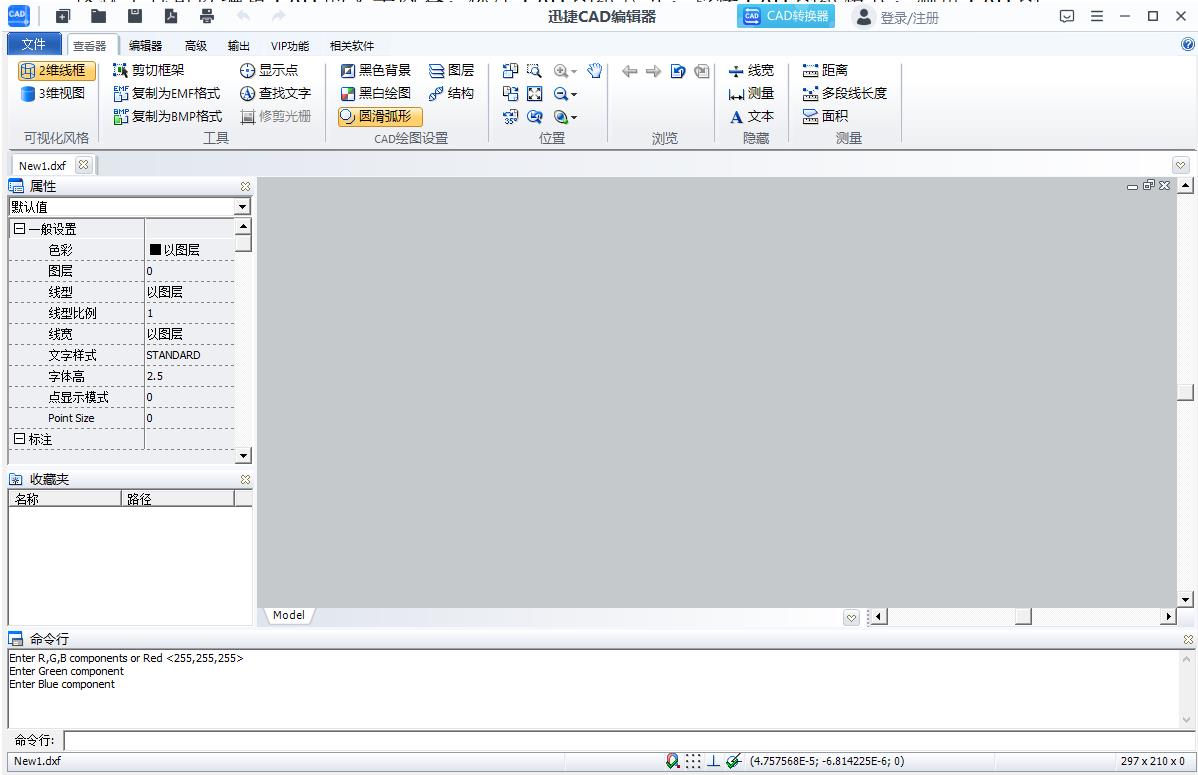Click the print icon in title bar
Viewport: 1198px width, 775px height.
pos(206,16)
